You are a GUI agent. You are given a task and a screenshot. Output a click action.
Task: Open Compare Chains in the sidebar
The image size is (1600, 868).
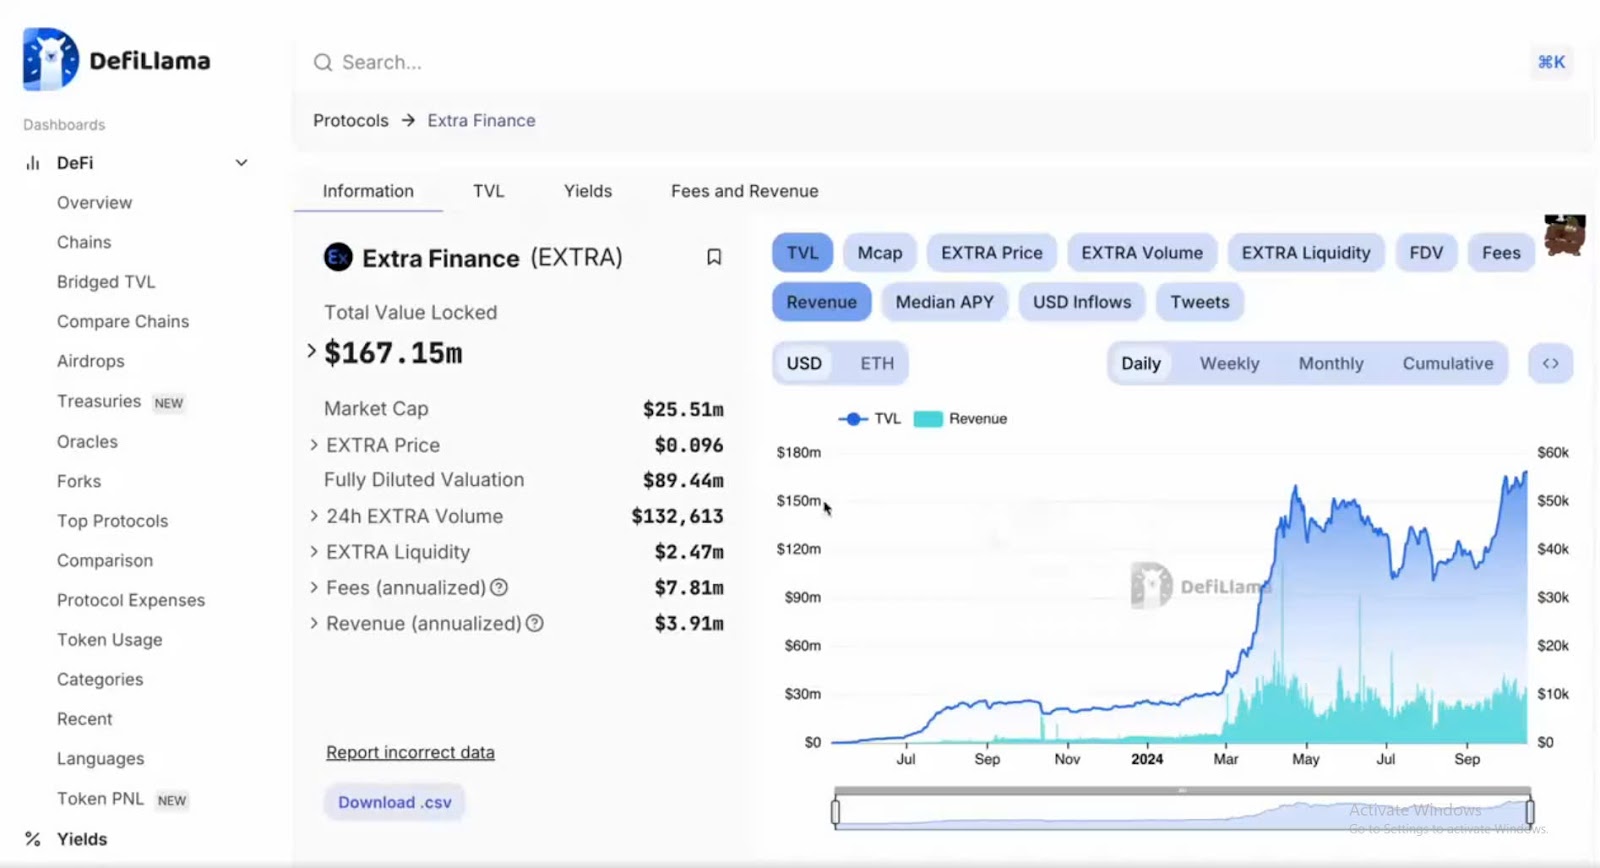pyautogui.click(x=123, y=321)
